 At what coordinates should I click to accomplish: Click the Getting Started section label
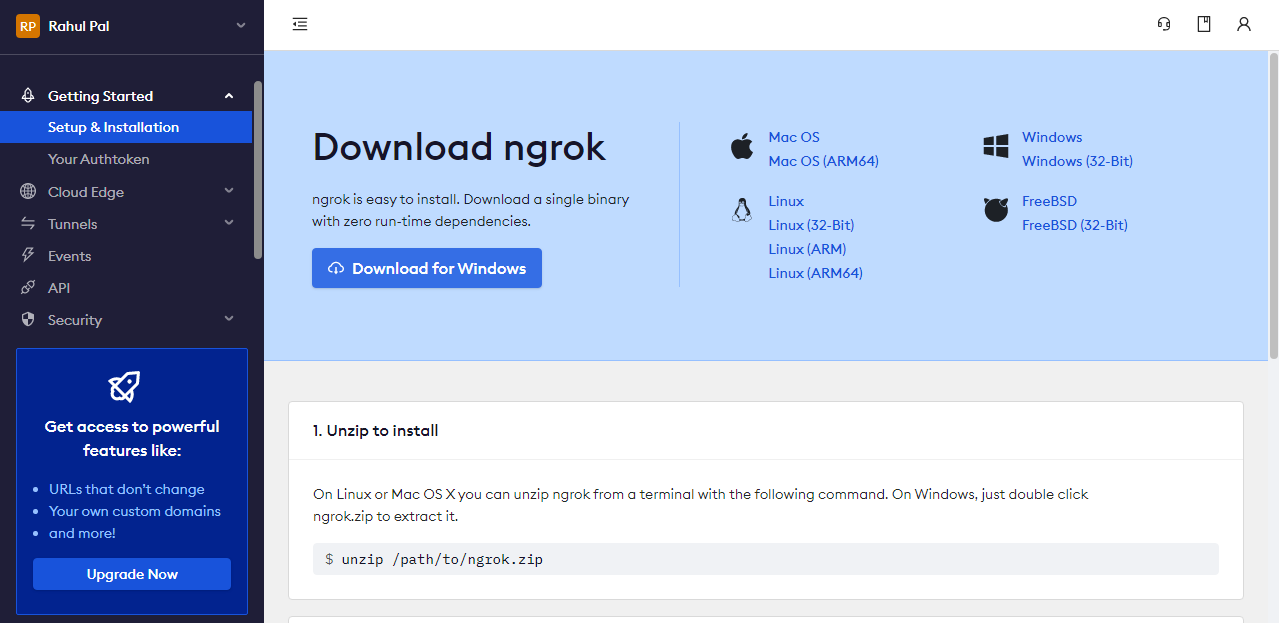[x=100, y=96]
